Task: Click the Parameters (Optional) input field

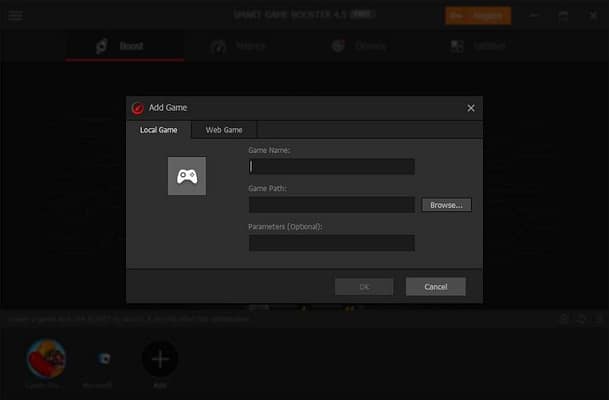Action: [x=332, y=243]
